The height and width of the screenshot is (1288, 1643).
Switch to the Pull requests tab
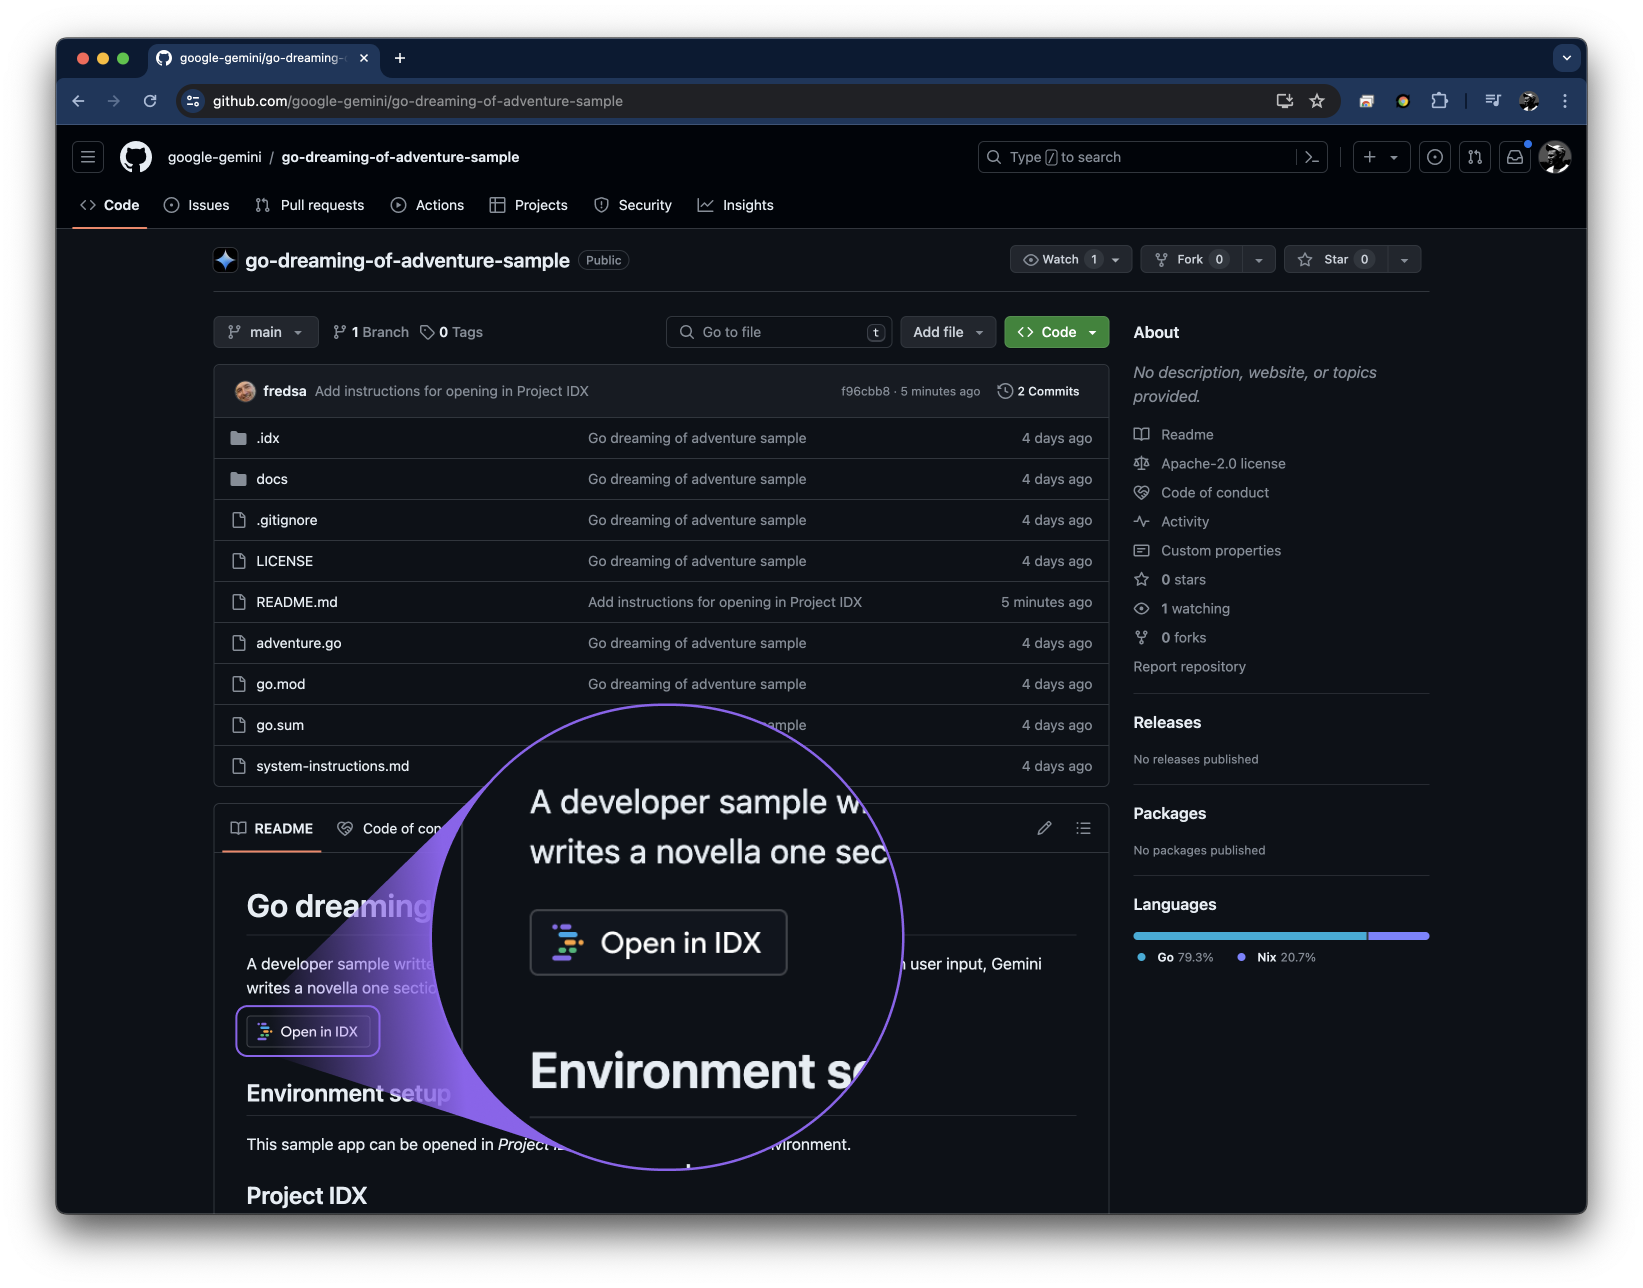[x=310, y=205]
